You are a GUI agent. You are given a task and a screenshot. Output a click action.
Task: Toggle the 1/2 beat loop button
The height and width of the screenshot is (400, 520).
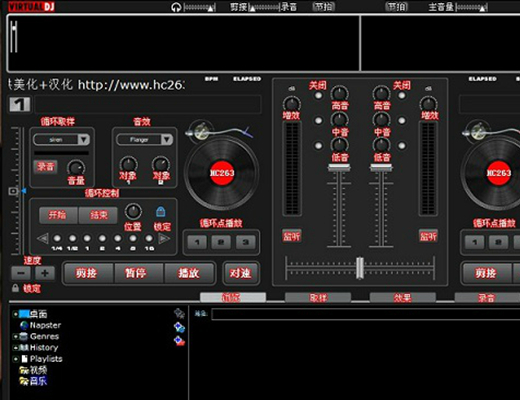tap(72, 238)
